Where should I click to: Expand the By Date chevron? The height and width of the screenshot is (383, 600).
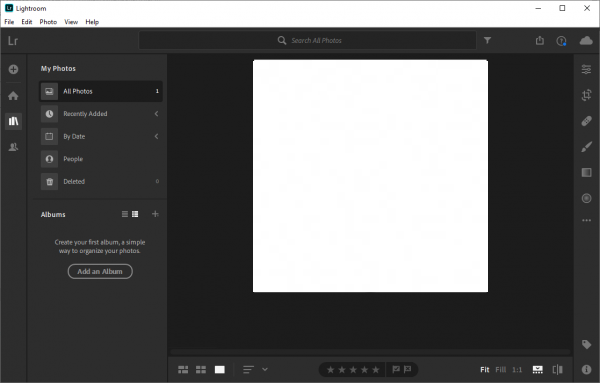pyautogui.click(x=157, y=136)
